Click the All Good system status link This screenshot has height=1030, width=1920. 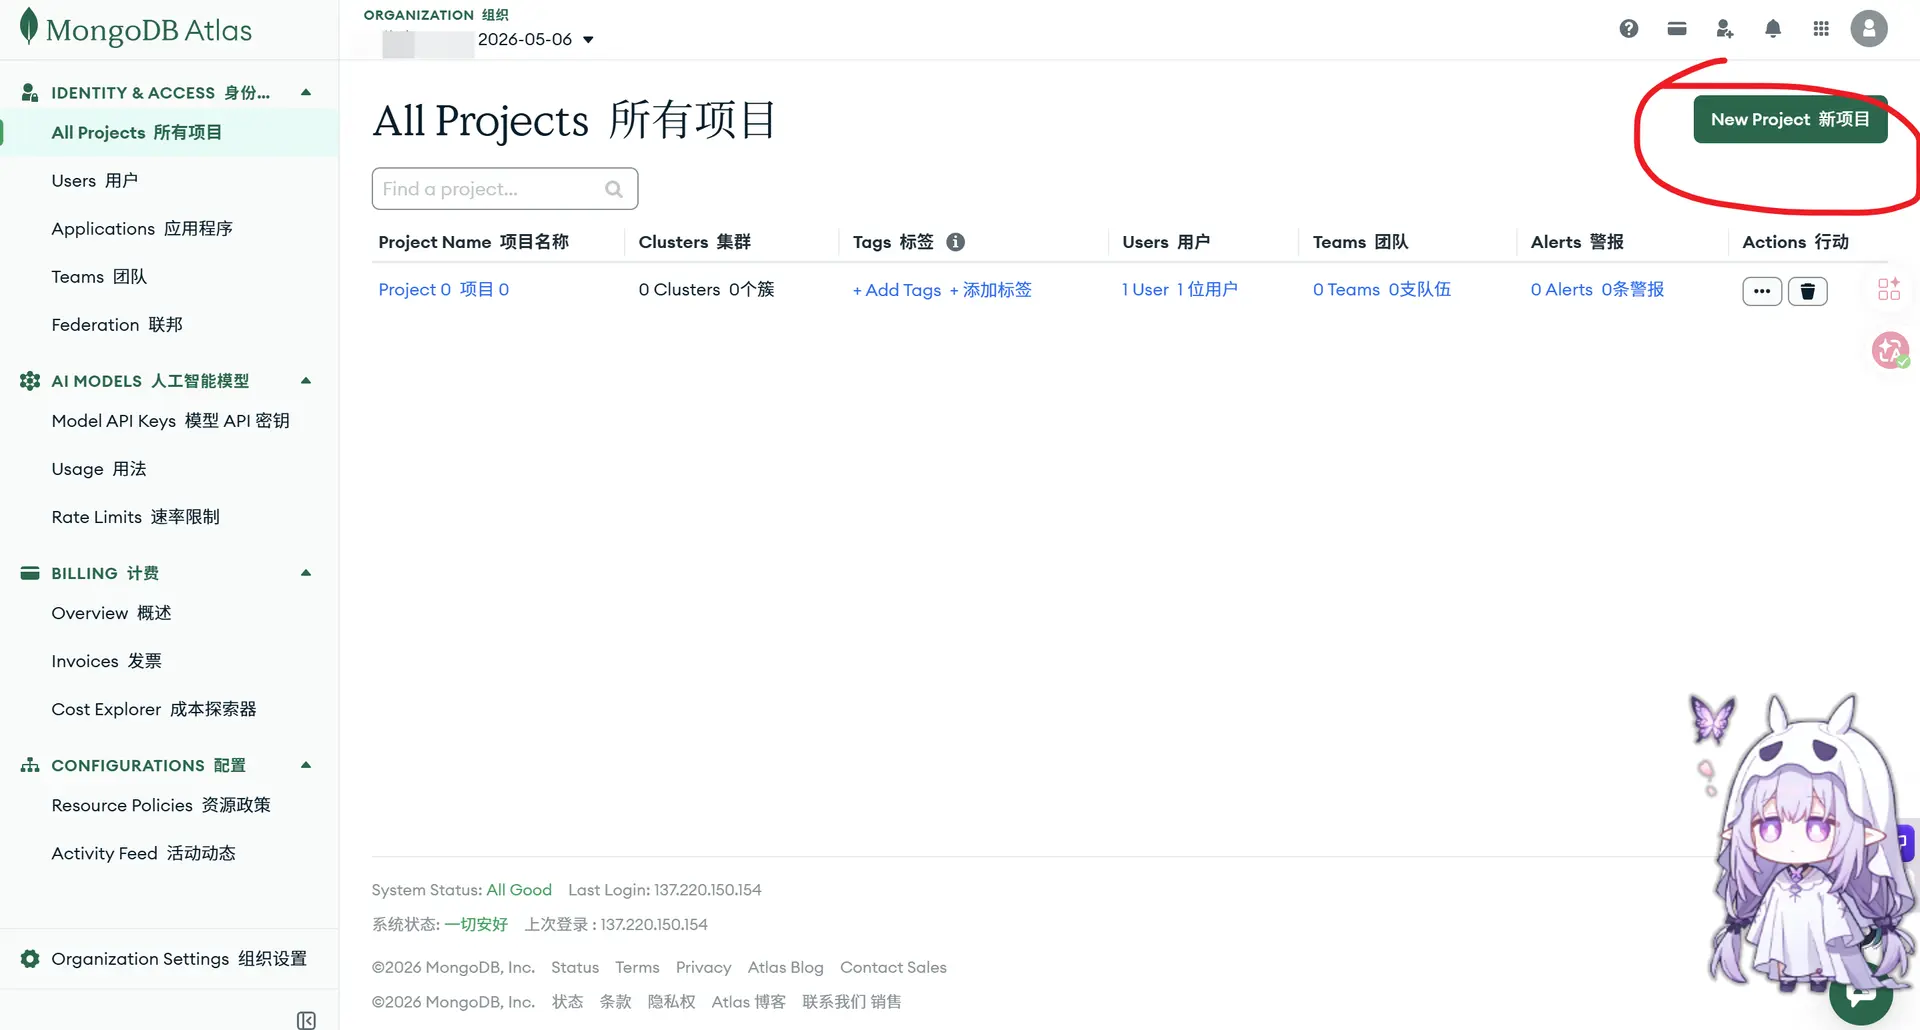[x=519, y=890]
